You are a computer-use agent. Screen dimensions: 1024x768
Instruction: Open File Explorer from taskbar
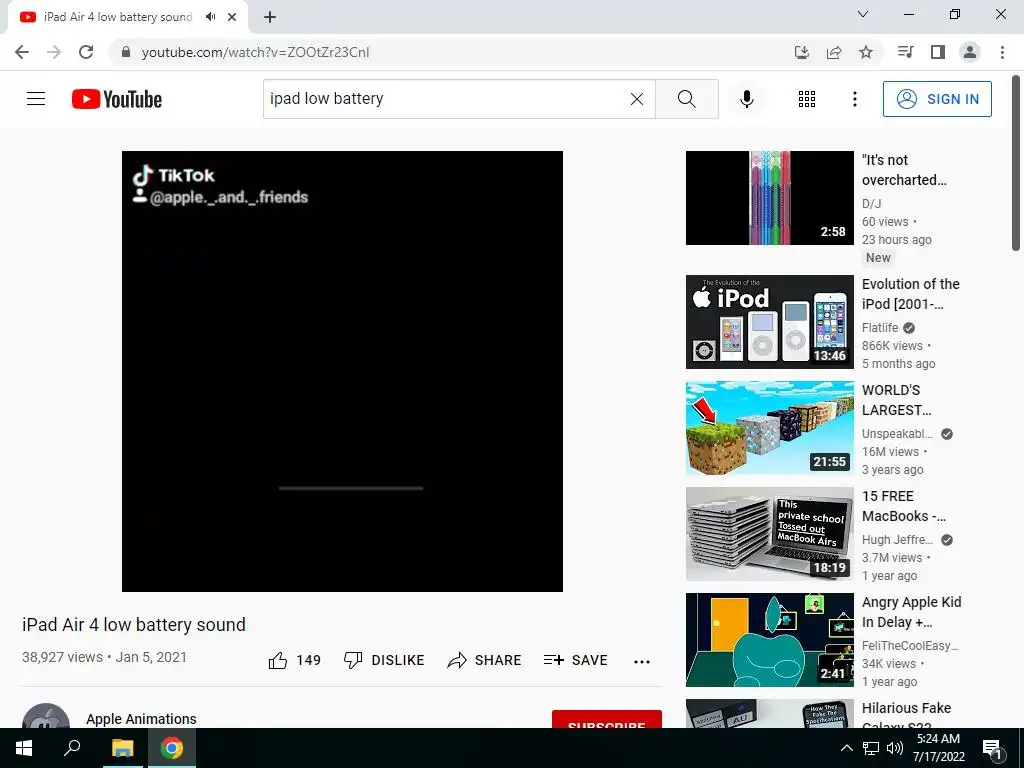click(x=122, y=748)
